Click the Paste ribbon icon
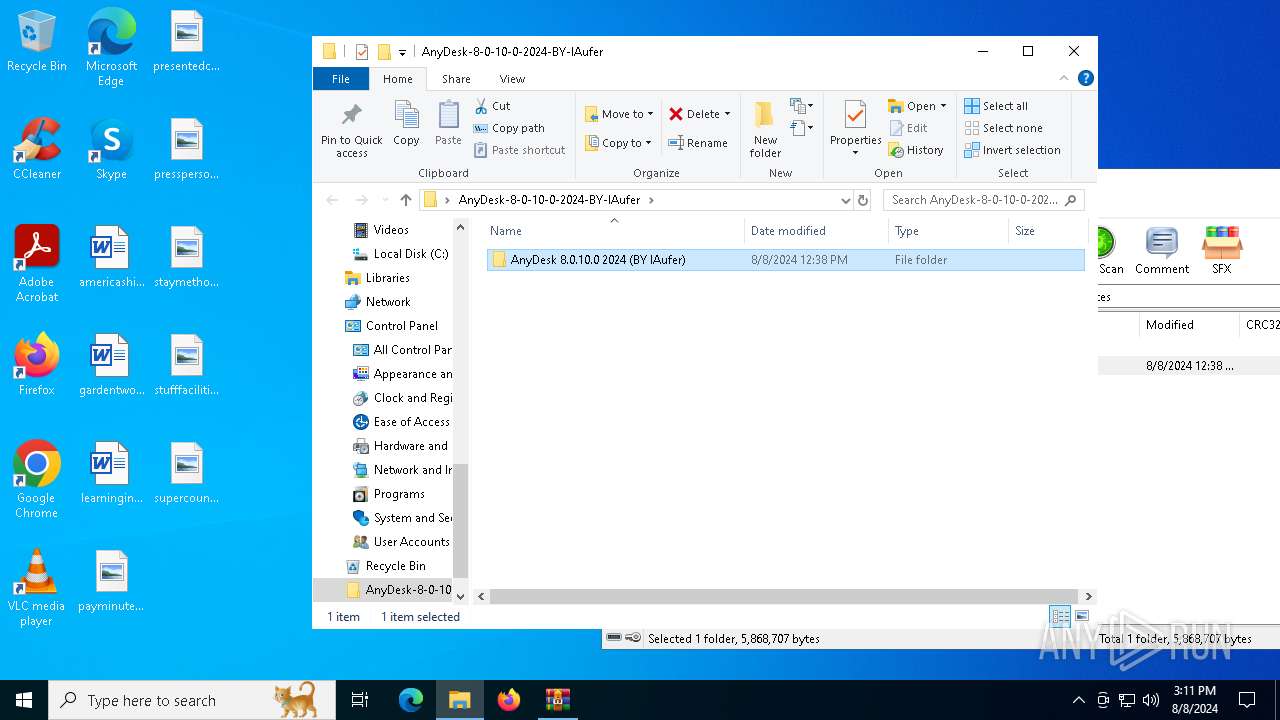 448,115
